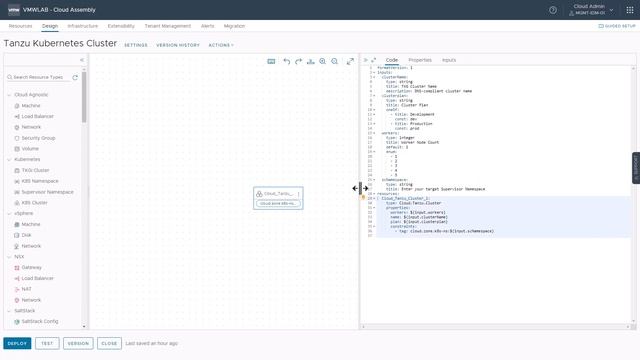The height and width of the screenshot is (360, 640).
Task: Redo the canvas change
Action: tap(298, 61)
